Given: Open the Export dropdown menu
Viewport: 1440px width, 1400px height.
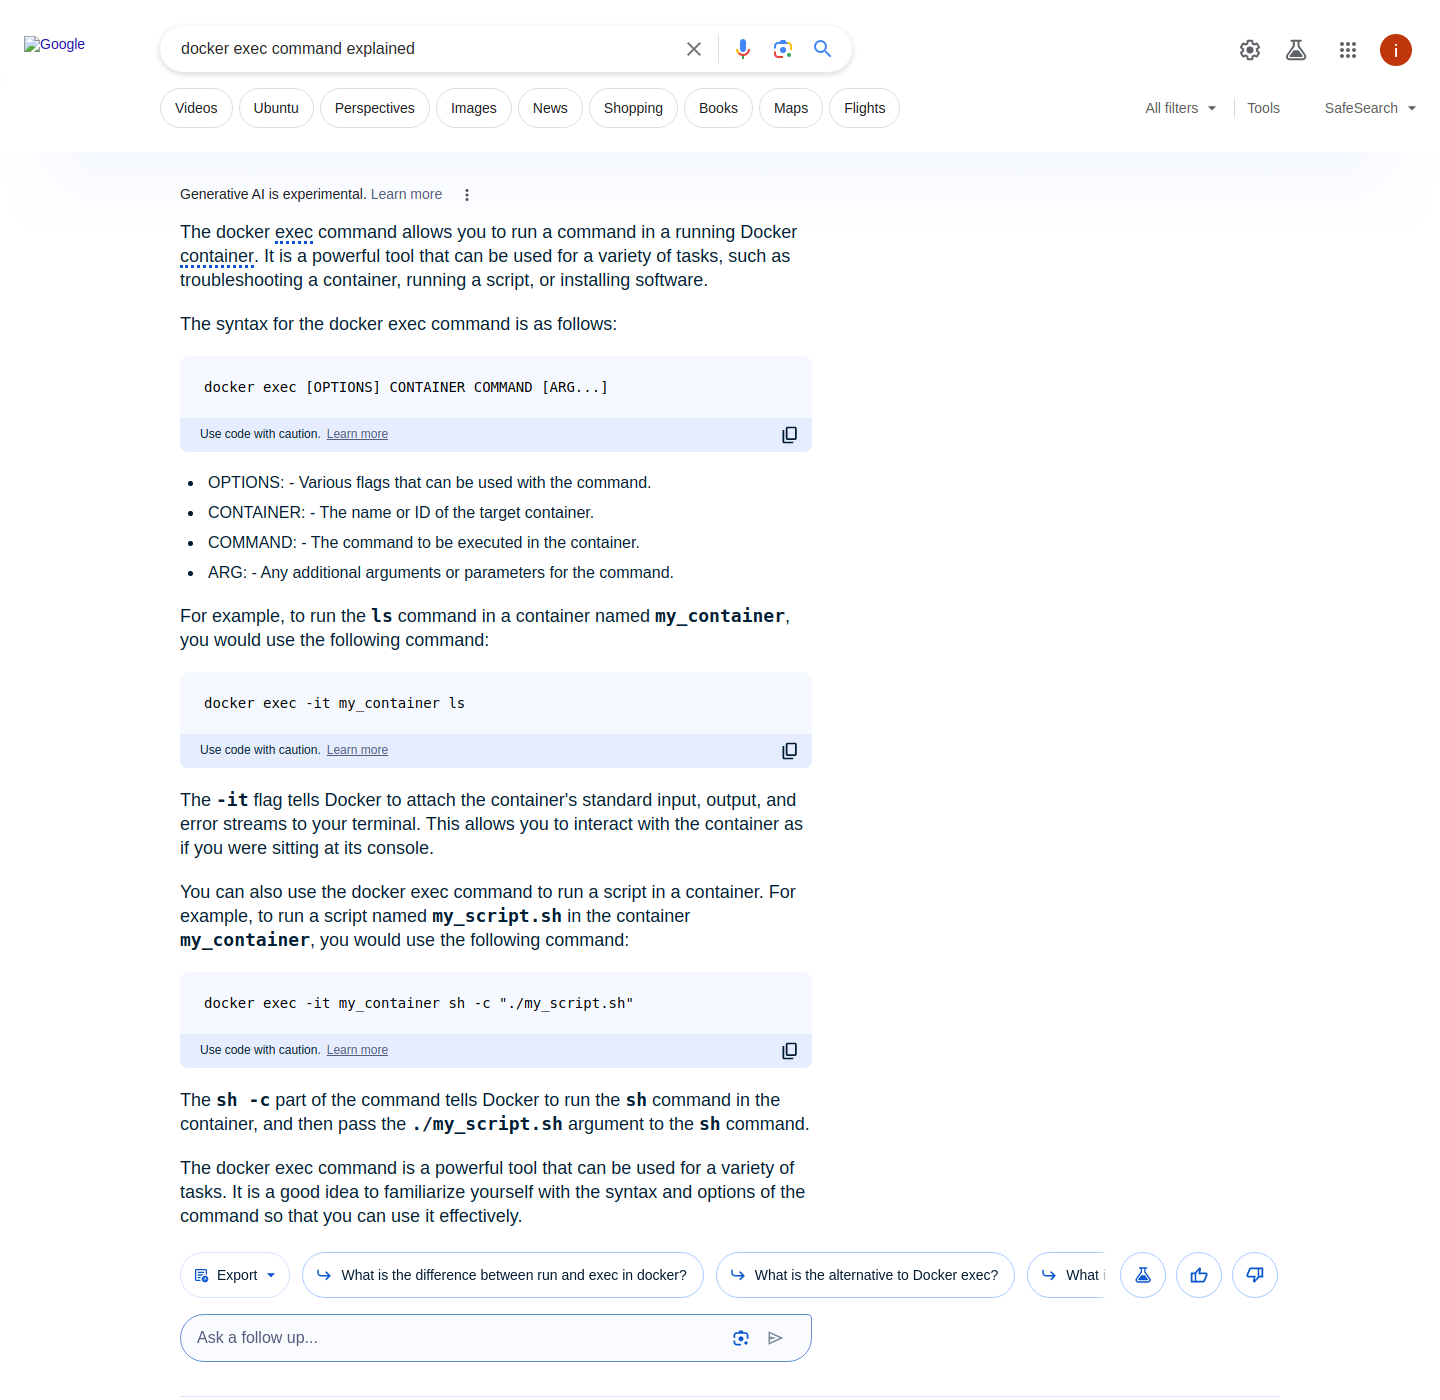Looking at the screenshot, I should [235, 1275].
